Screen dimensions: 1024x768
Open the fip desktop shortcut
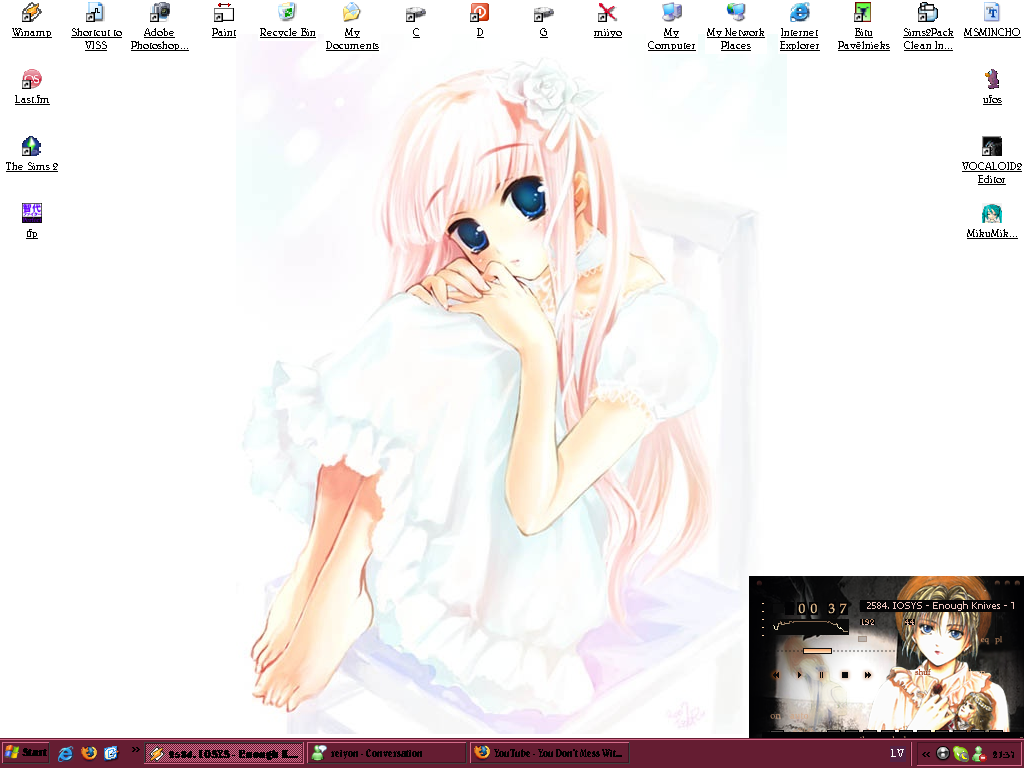[31, 220]
